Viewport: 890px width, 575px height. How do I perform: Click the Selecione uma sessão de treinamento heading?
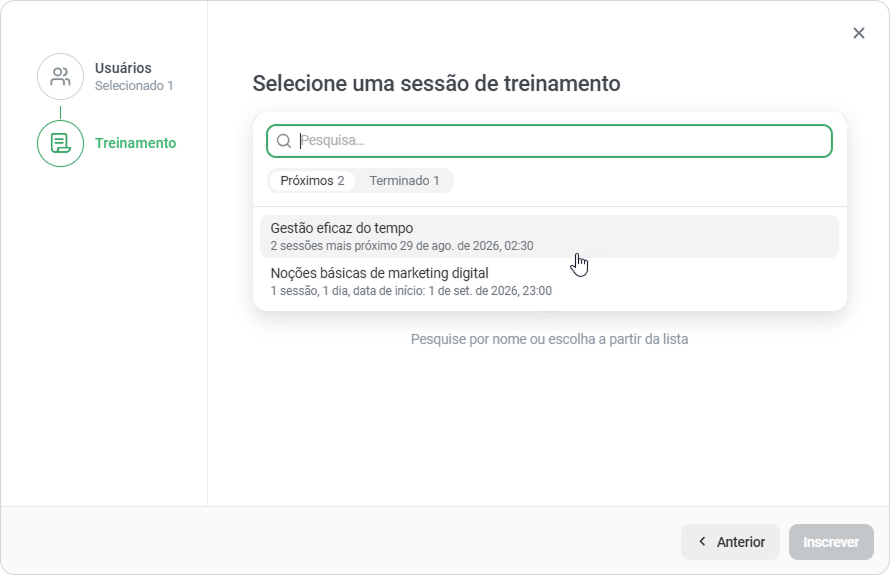[x=436, y=83]
